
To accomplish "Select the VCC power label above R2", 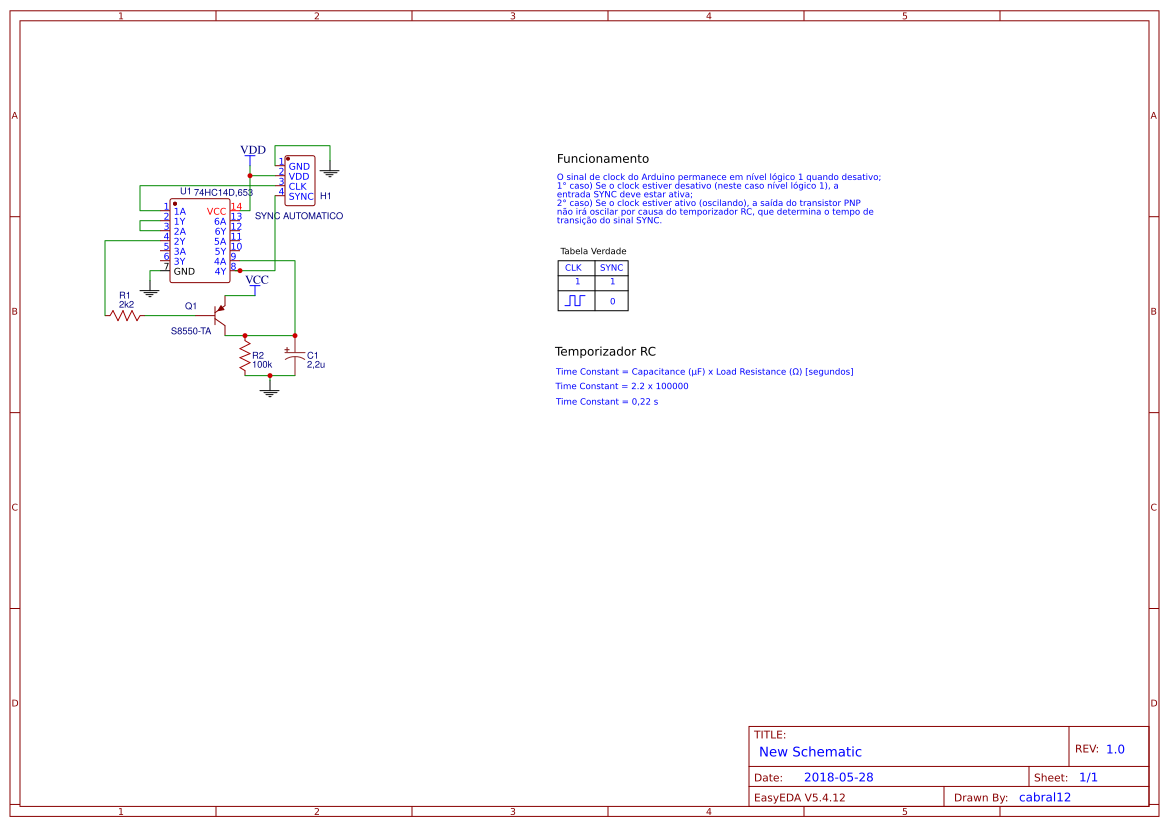I will click(x=257, y=279).
